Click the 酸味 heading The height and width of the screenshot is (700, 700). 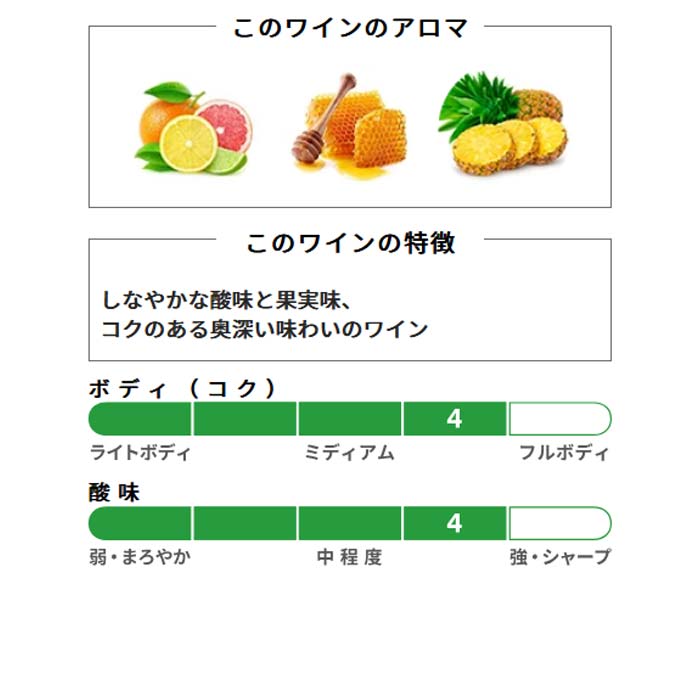pyautogui.click(x=114, y=492)
